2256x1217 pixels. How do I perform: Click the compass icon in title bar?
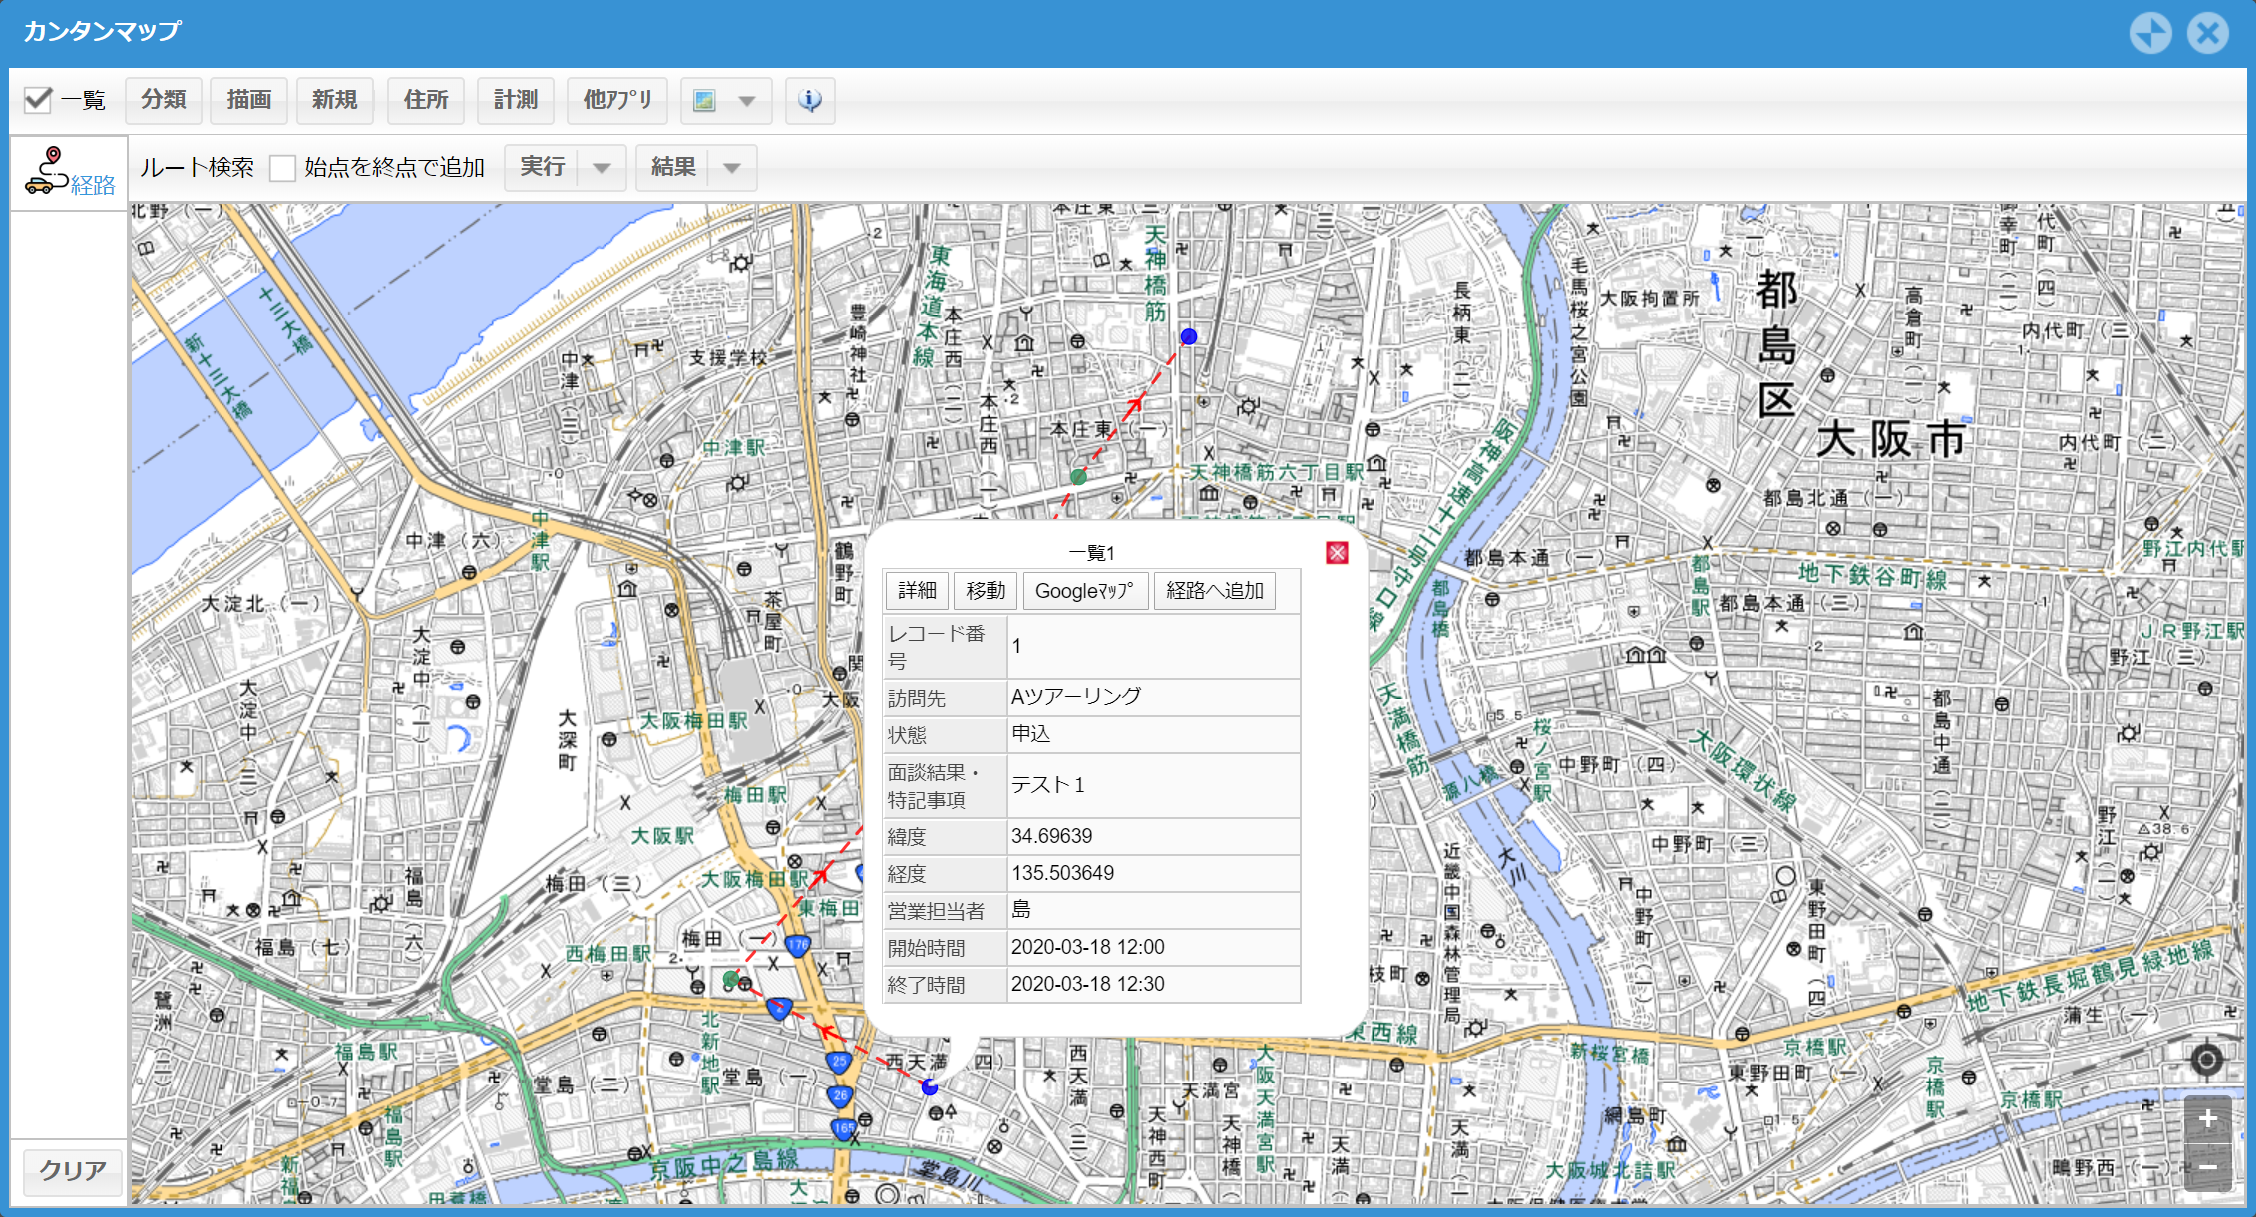(2151, 33)
